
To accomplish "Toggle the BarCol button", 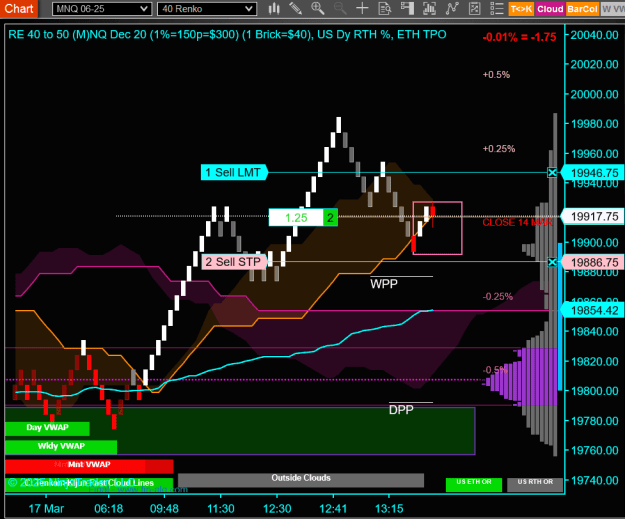I will (582, 9).
